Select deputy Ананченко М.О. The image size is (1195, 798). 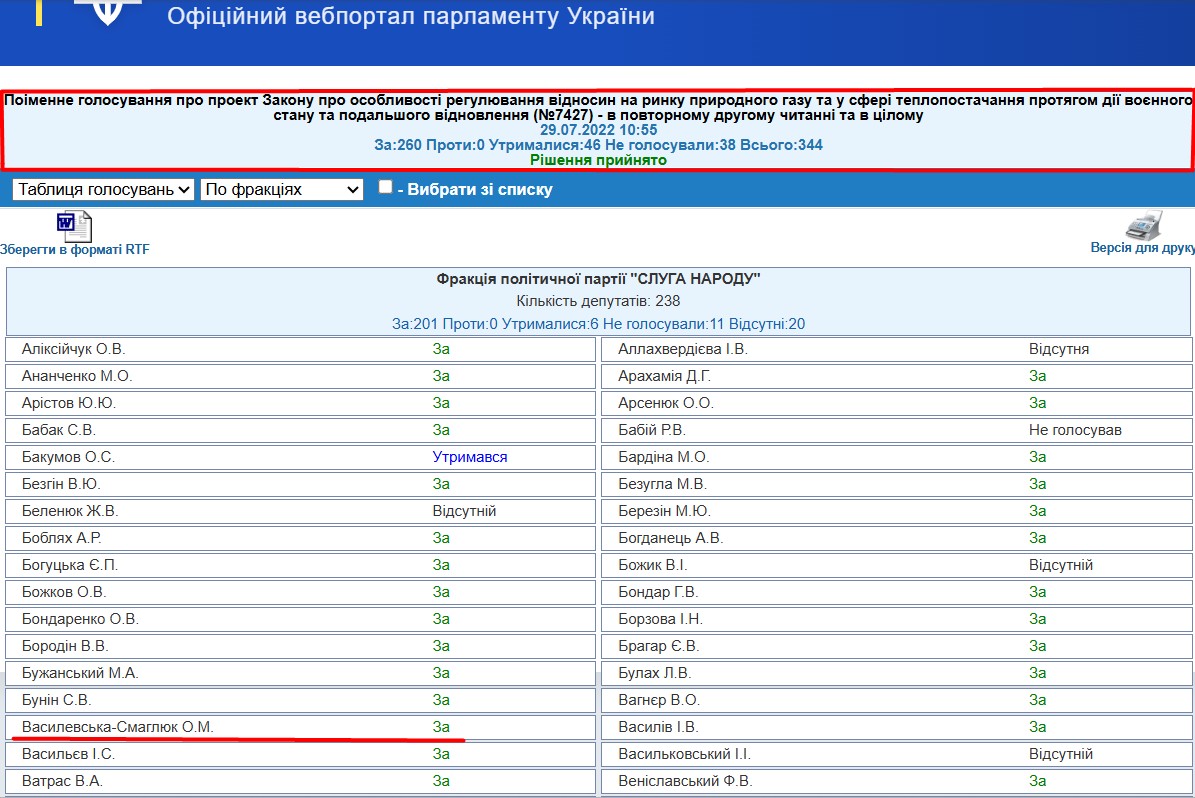click(77, 376)
